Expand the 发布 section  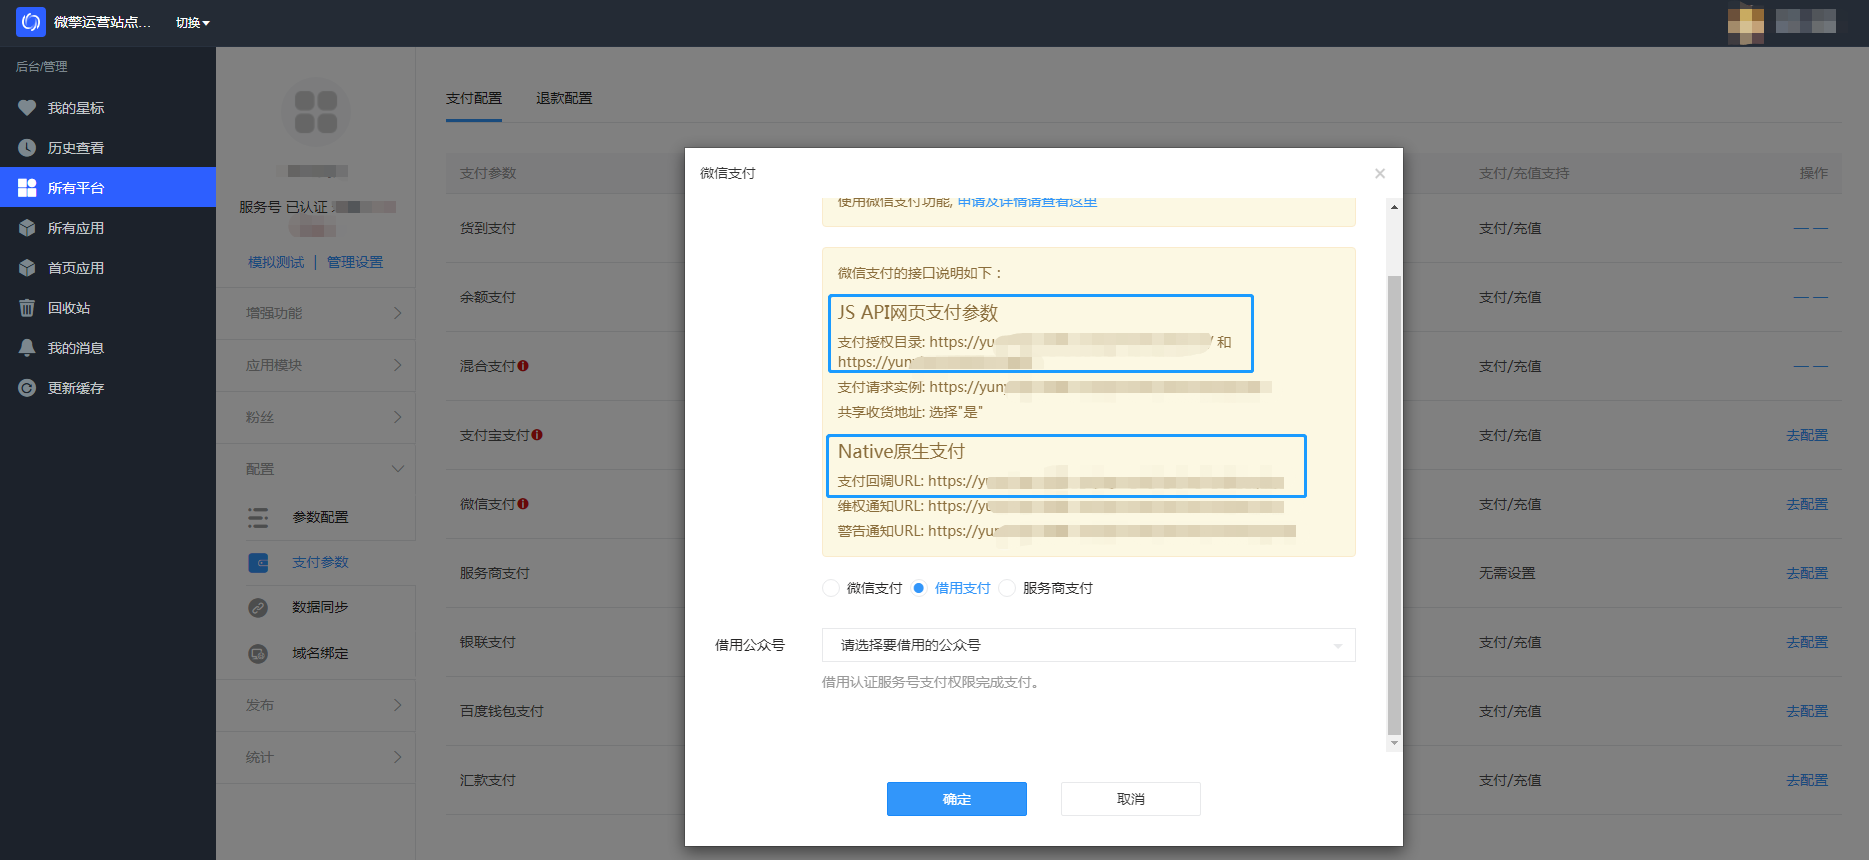[x=316, y=705]
